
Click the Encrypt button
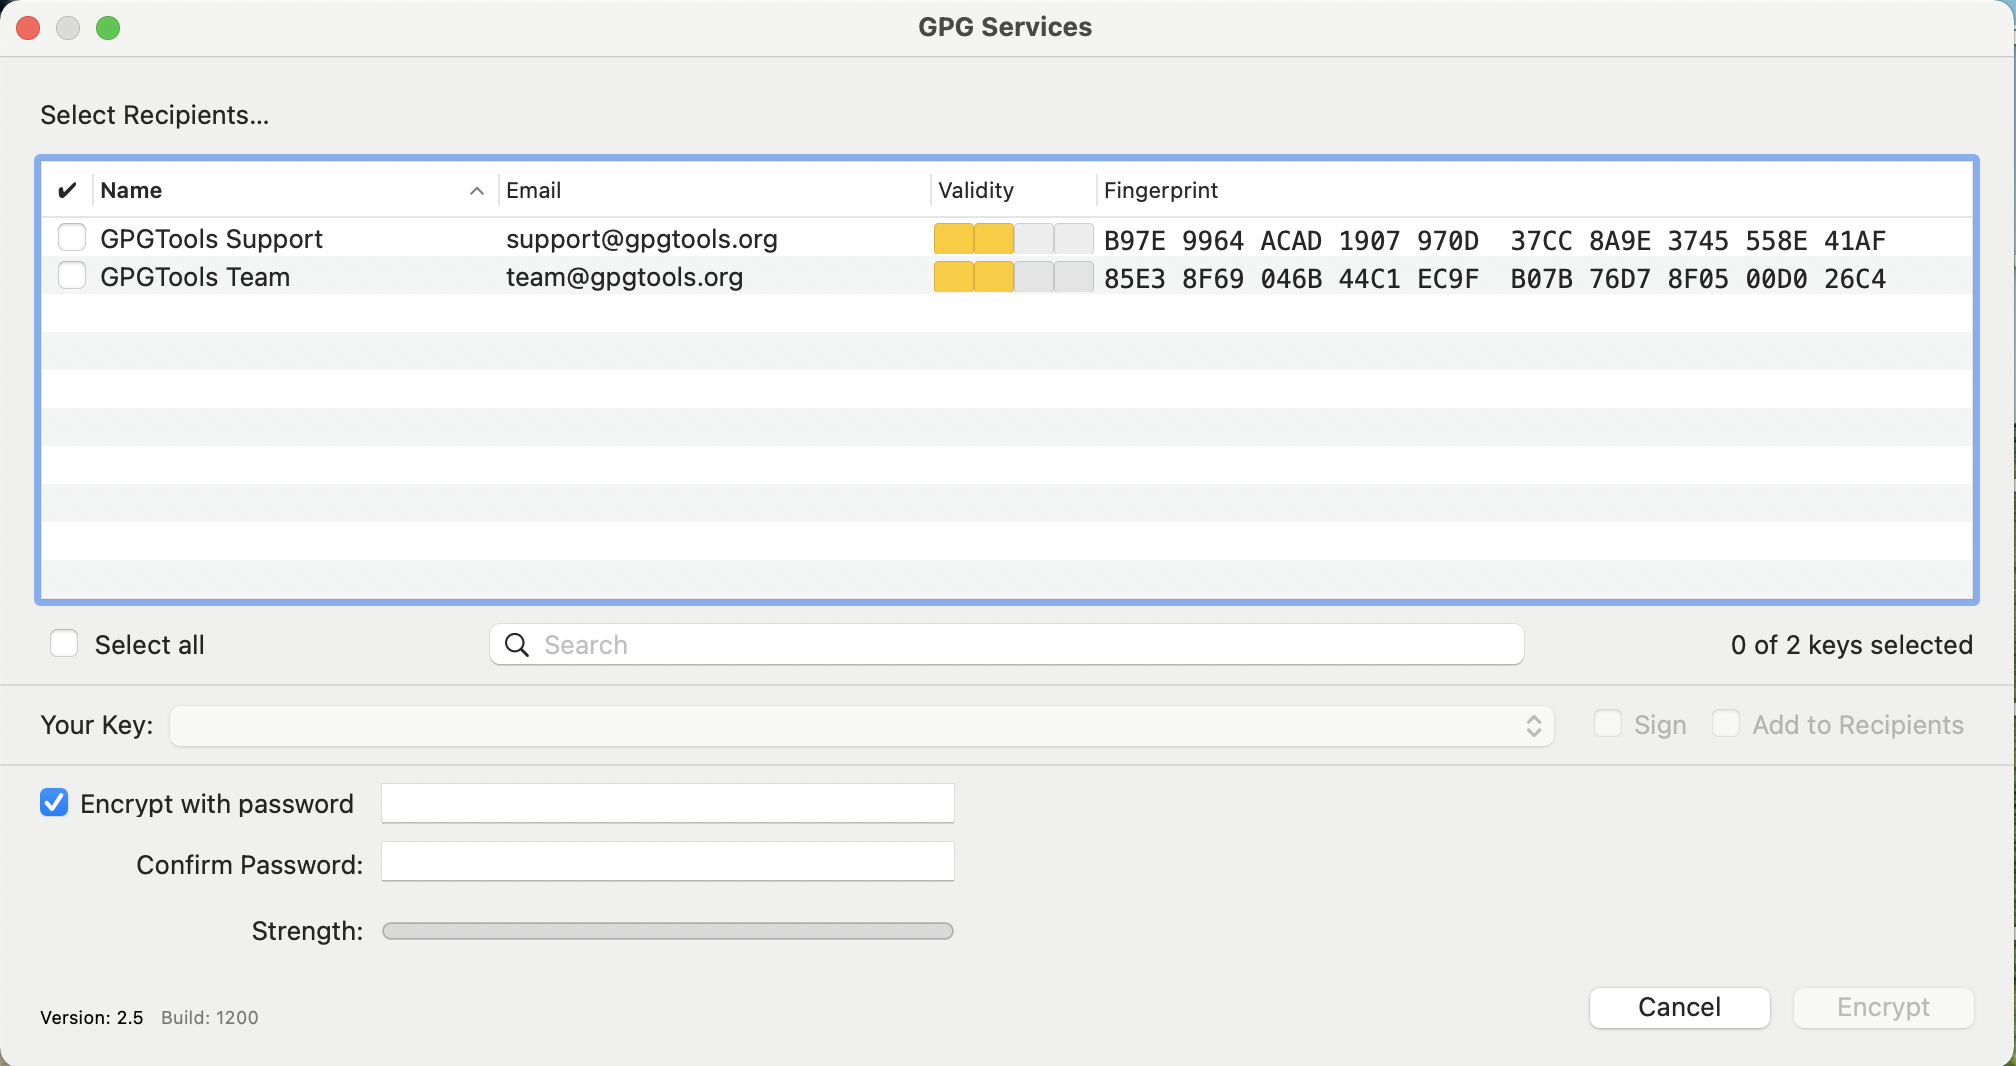(1884, 1007)
